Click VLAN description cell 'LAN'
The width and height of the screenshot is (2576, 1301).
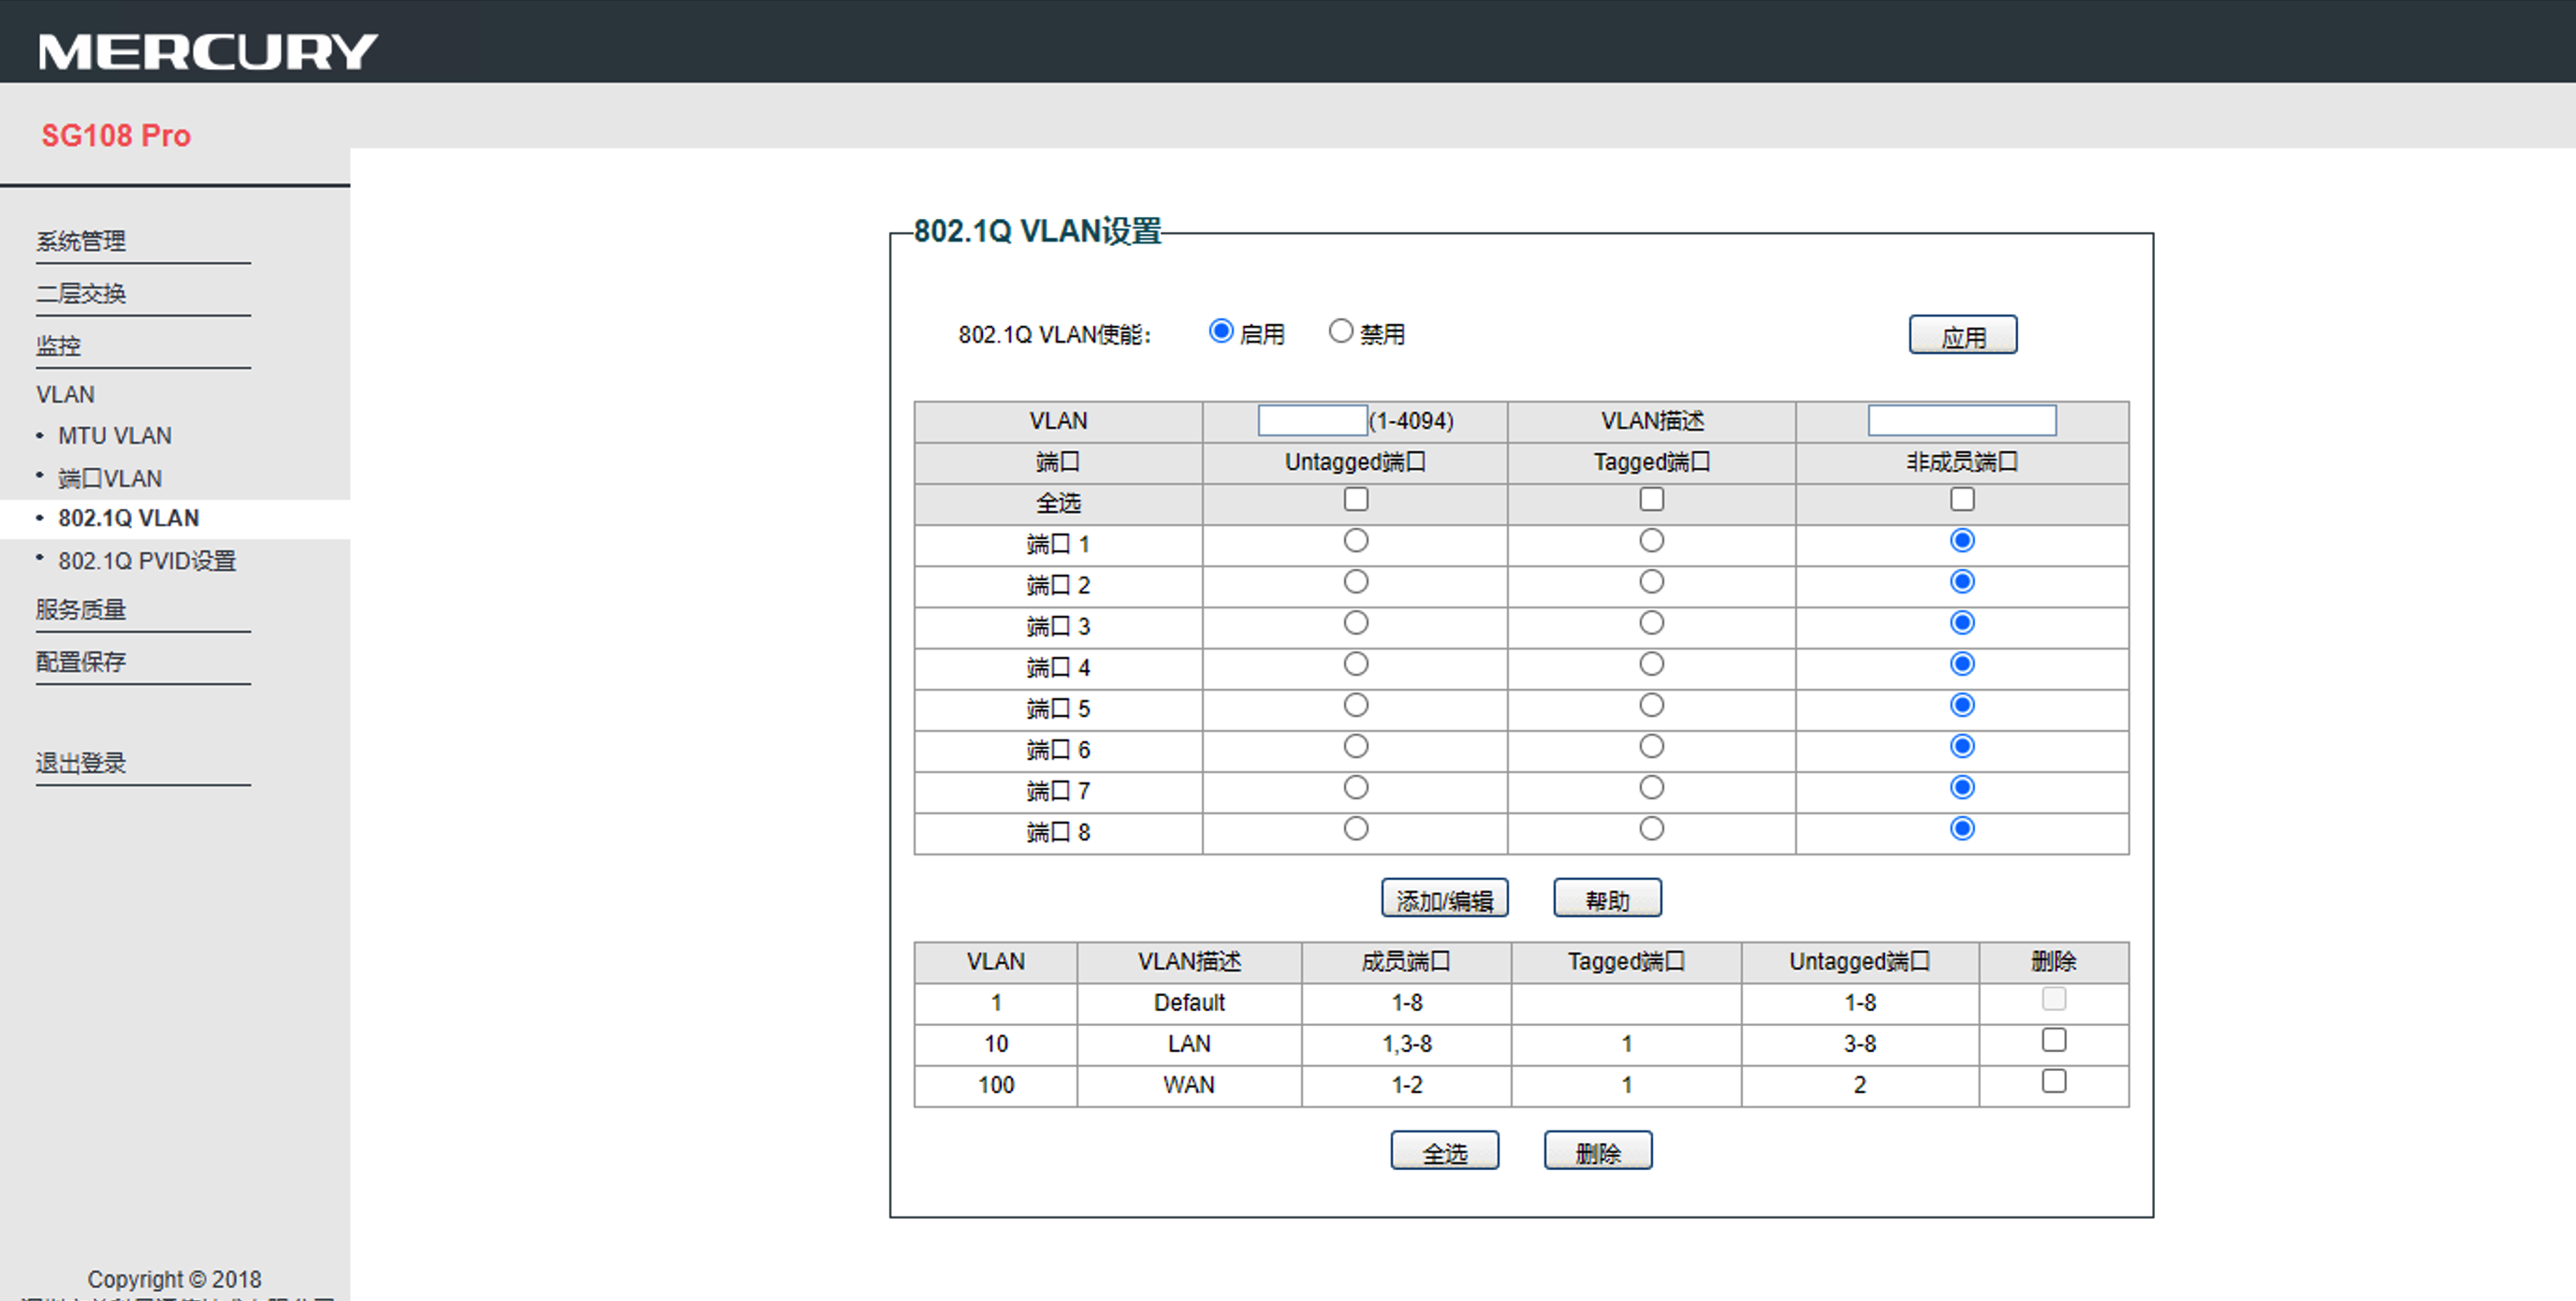tap(1189, 1044)
